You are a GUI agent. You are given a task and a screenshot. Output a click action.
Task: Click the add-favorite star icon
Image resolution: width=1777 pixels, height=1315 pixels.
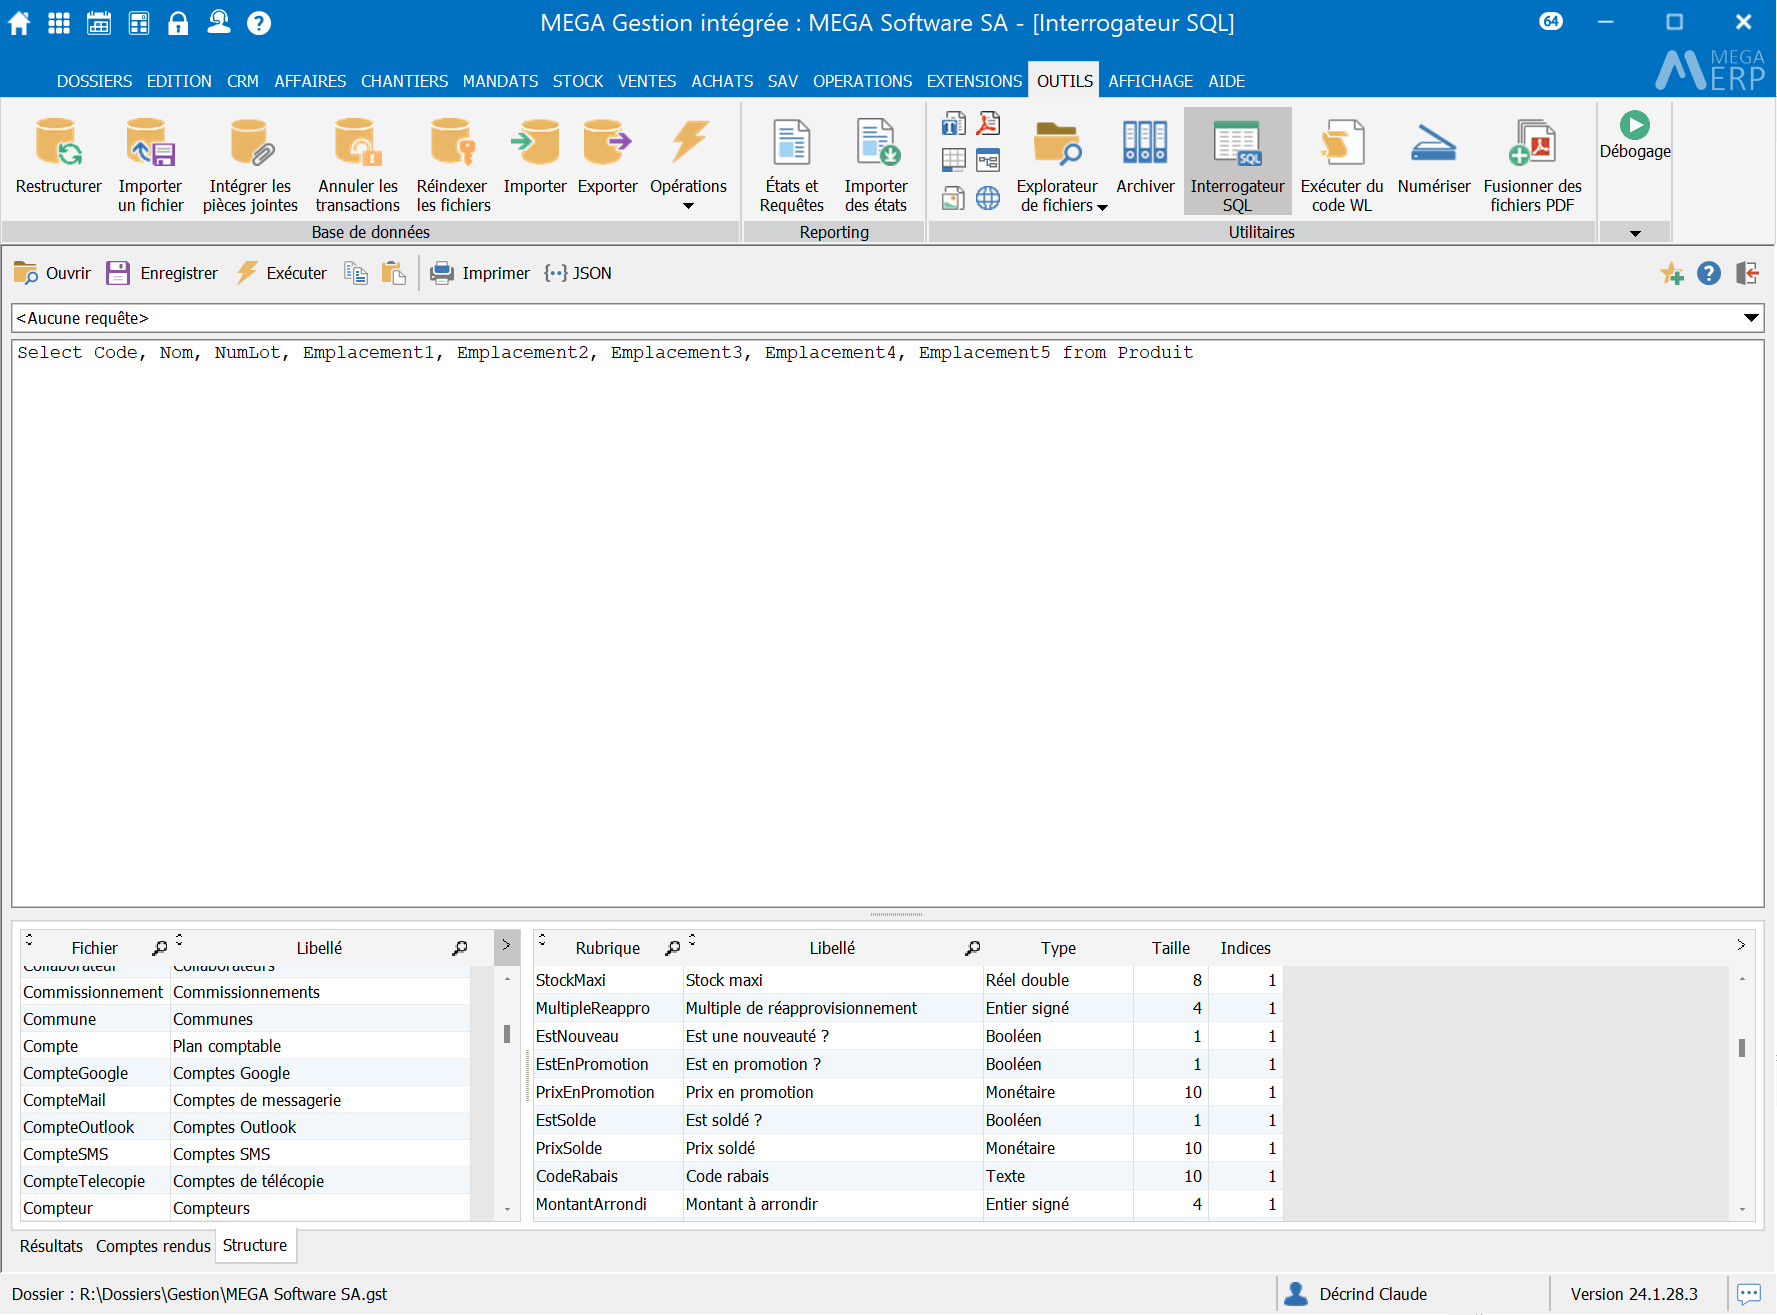(1672, 273)
